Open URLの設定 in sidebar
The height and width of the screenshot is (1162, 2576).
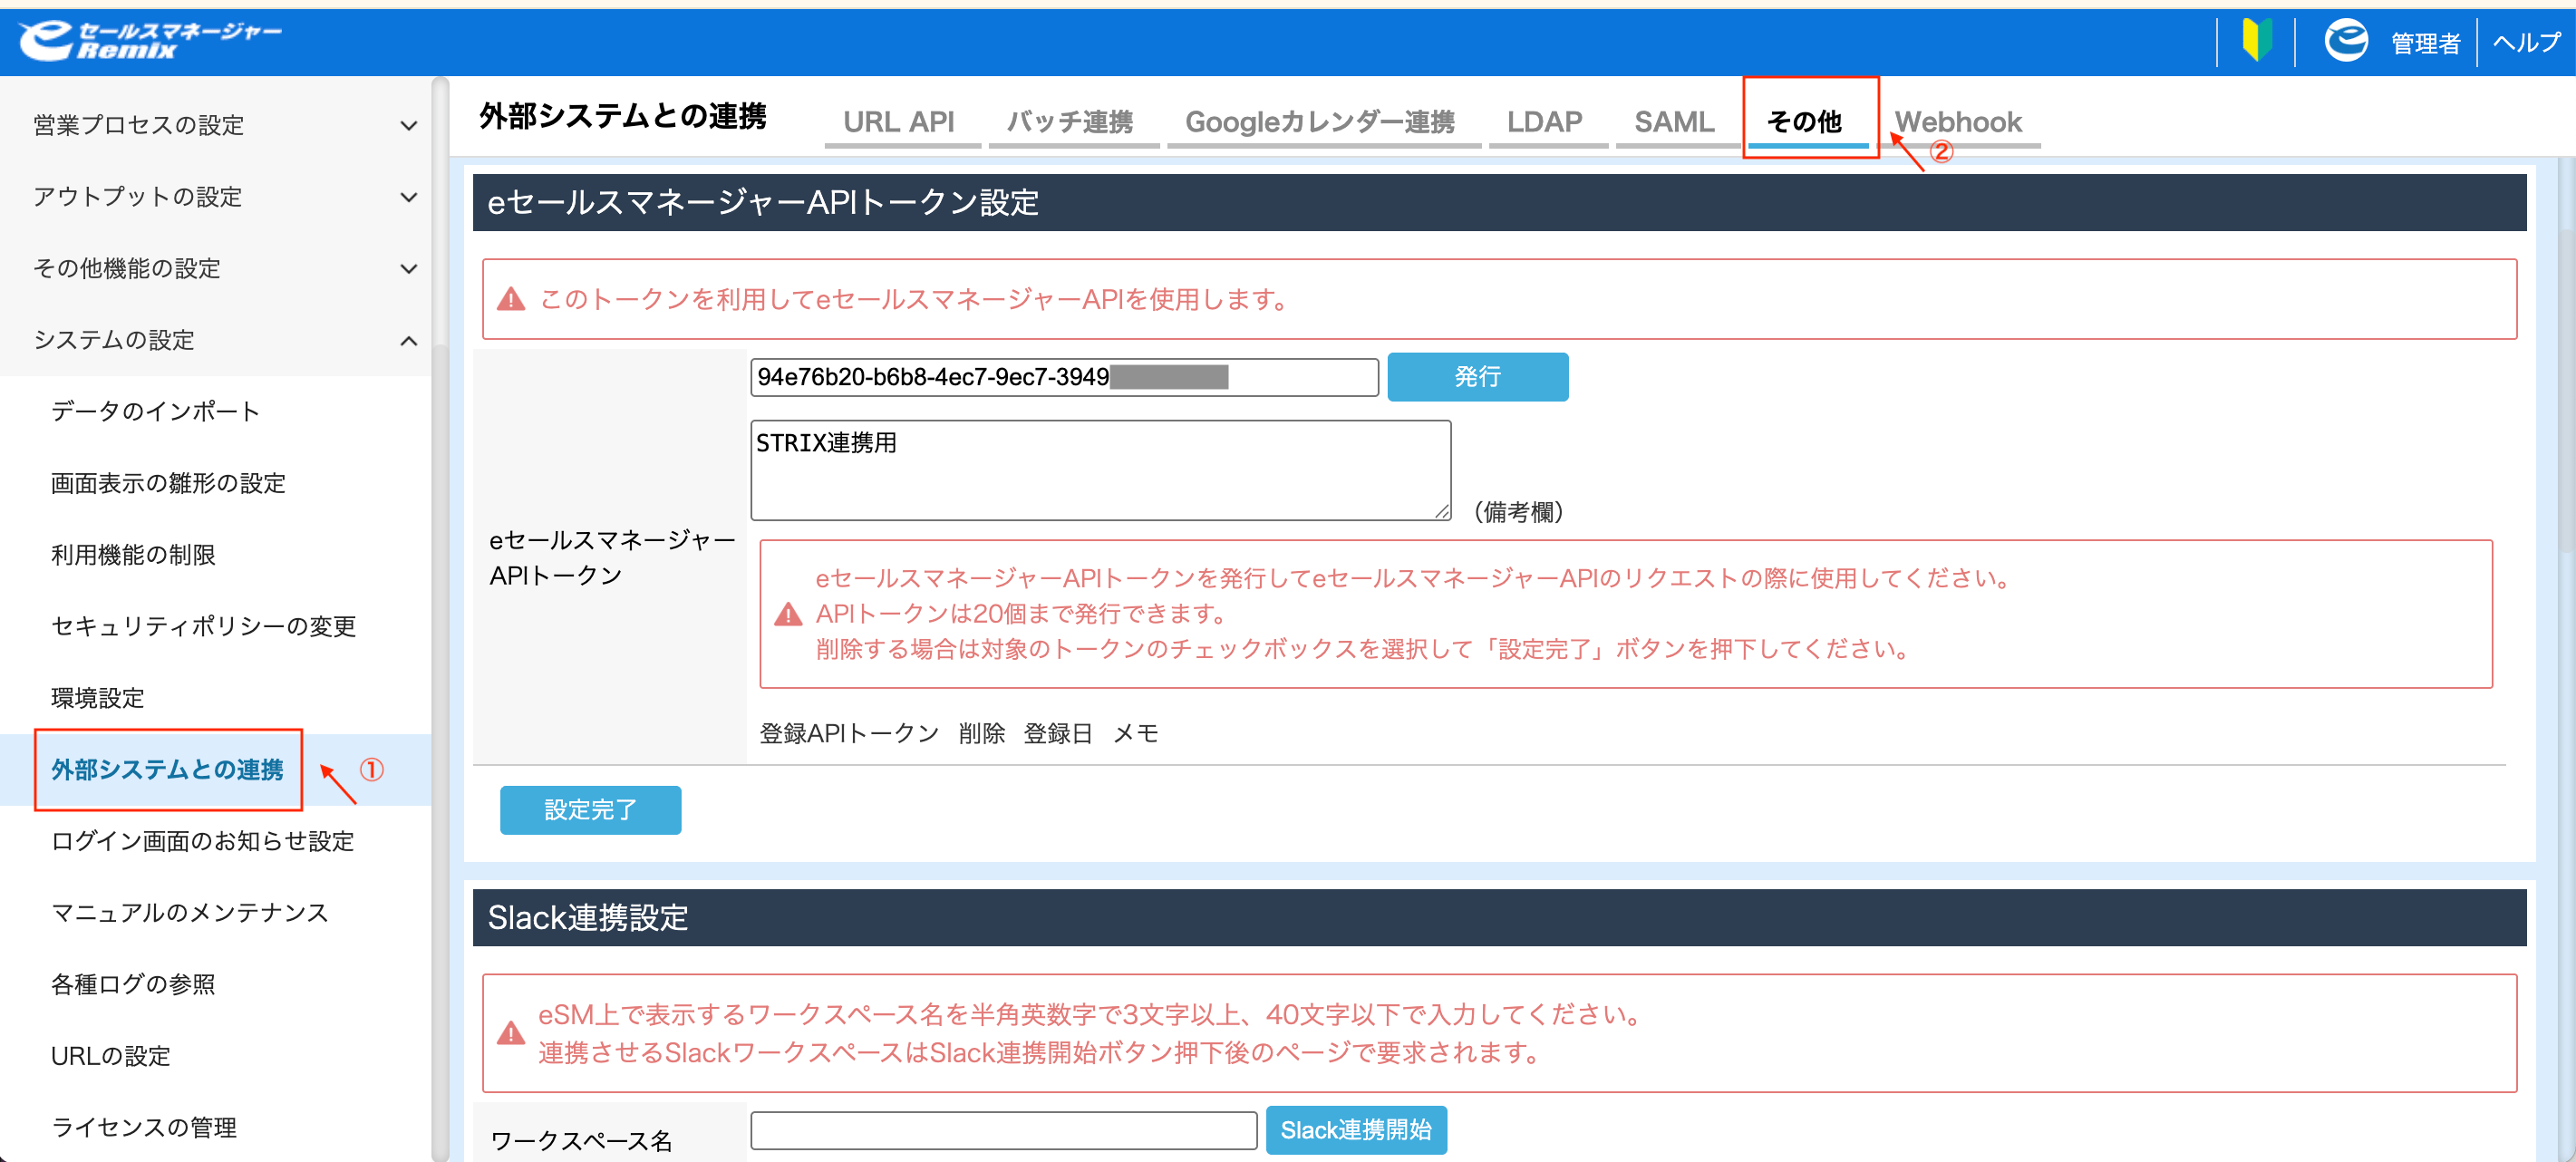coord(111,1056)
